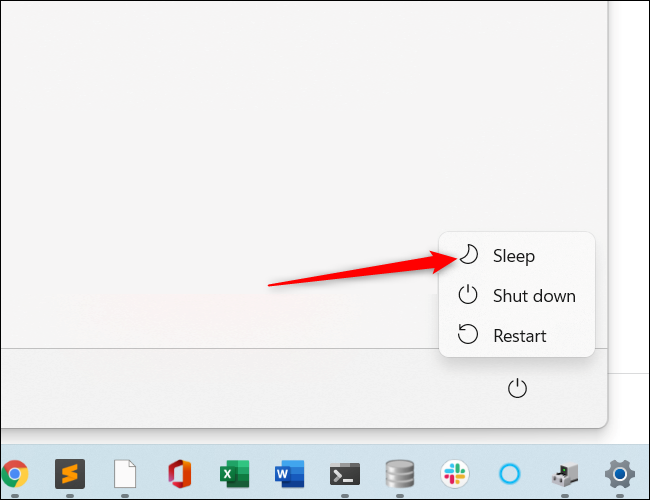The width and height of the screenshot is (650, 500).
Task: Click Restart in the power menu
Action: pos(520,336)
